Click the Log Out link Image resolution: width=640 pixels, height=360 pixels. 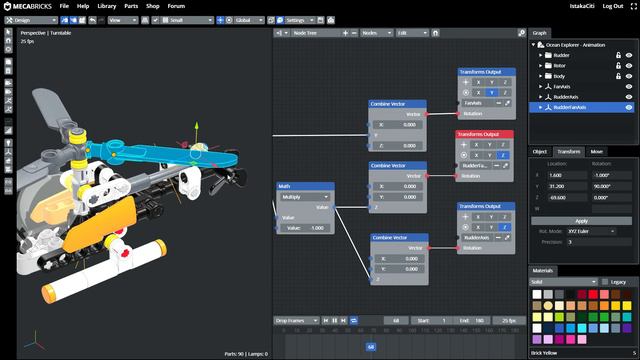click(613, 6)
